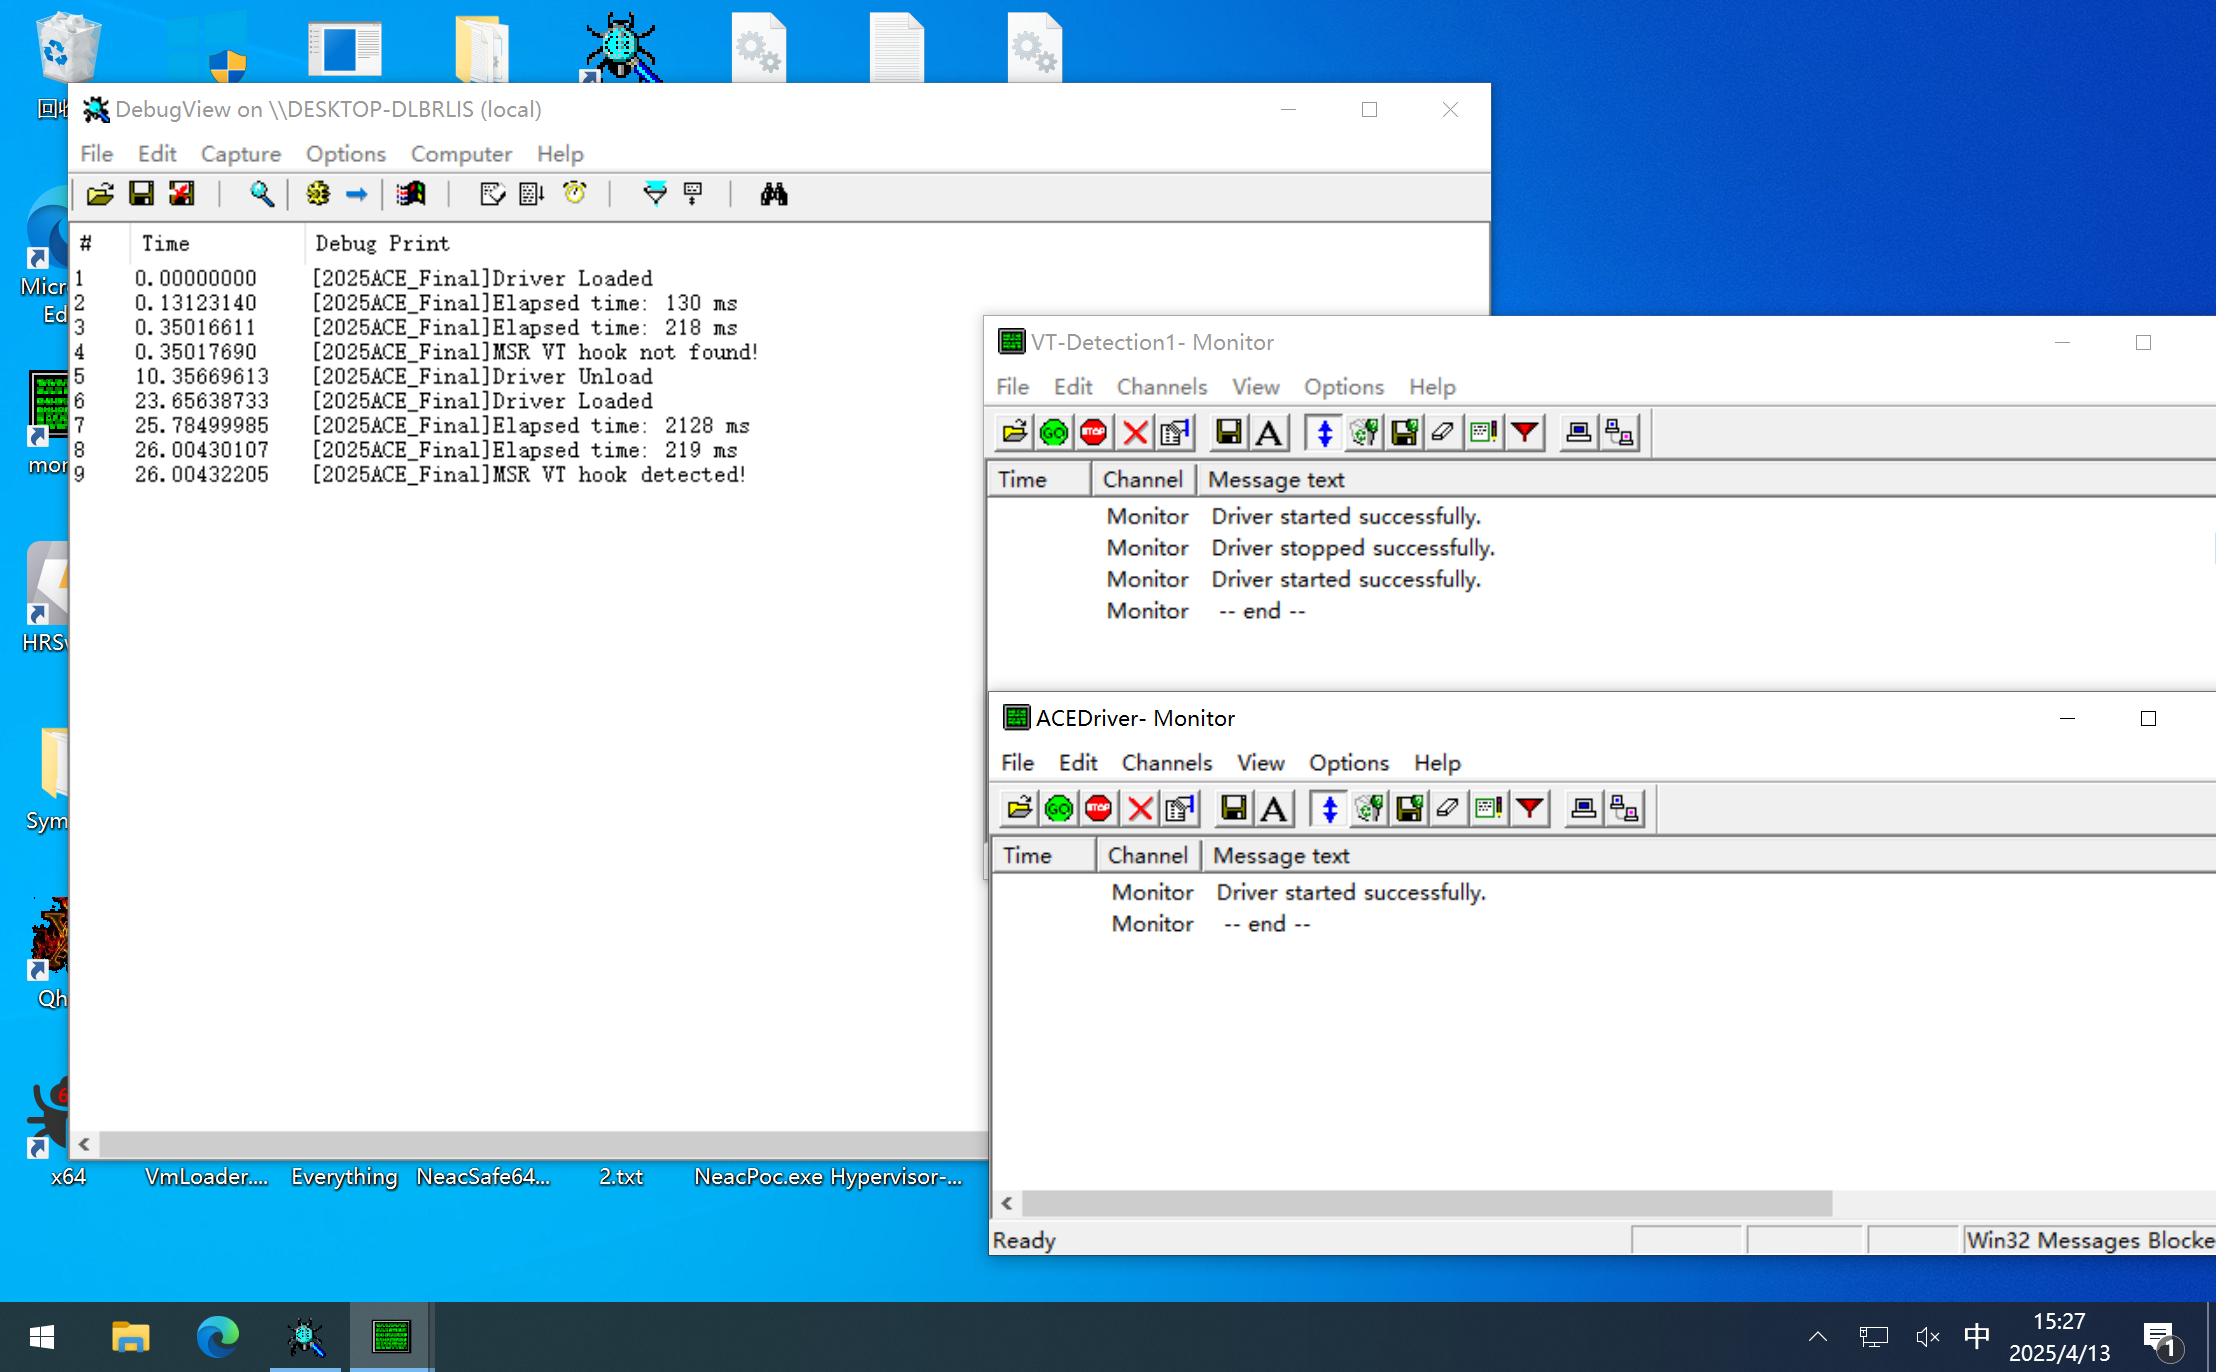Click the font 'A' icon in VT-Detection1 Monitor
2216x1372 pixels.
coord(1269,432)
